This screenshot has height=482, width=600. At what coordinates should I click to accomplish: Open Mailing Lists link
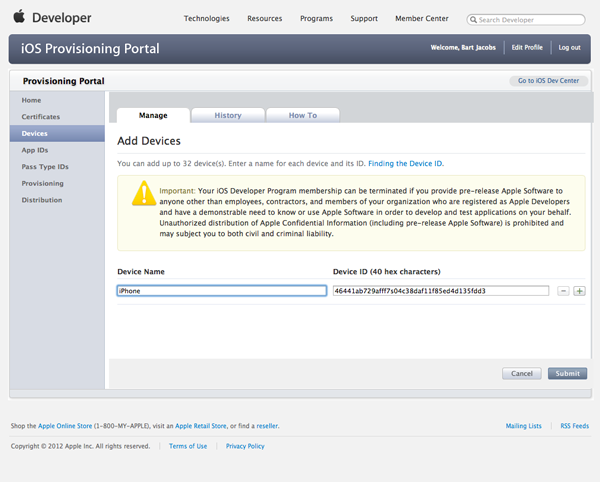click(523, 426)
